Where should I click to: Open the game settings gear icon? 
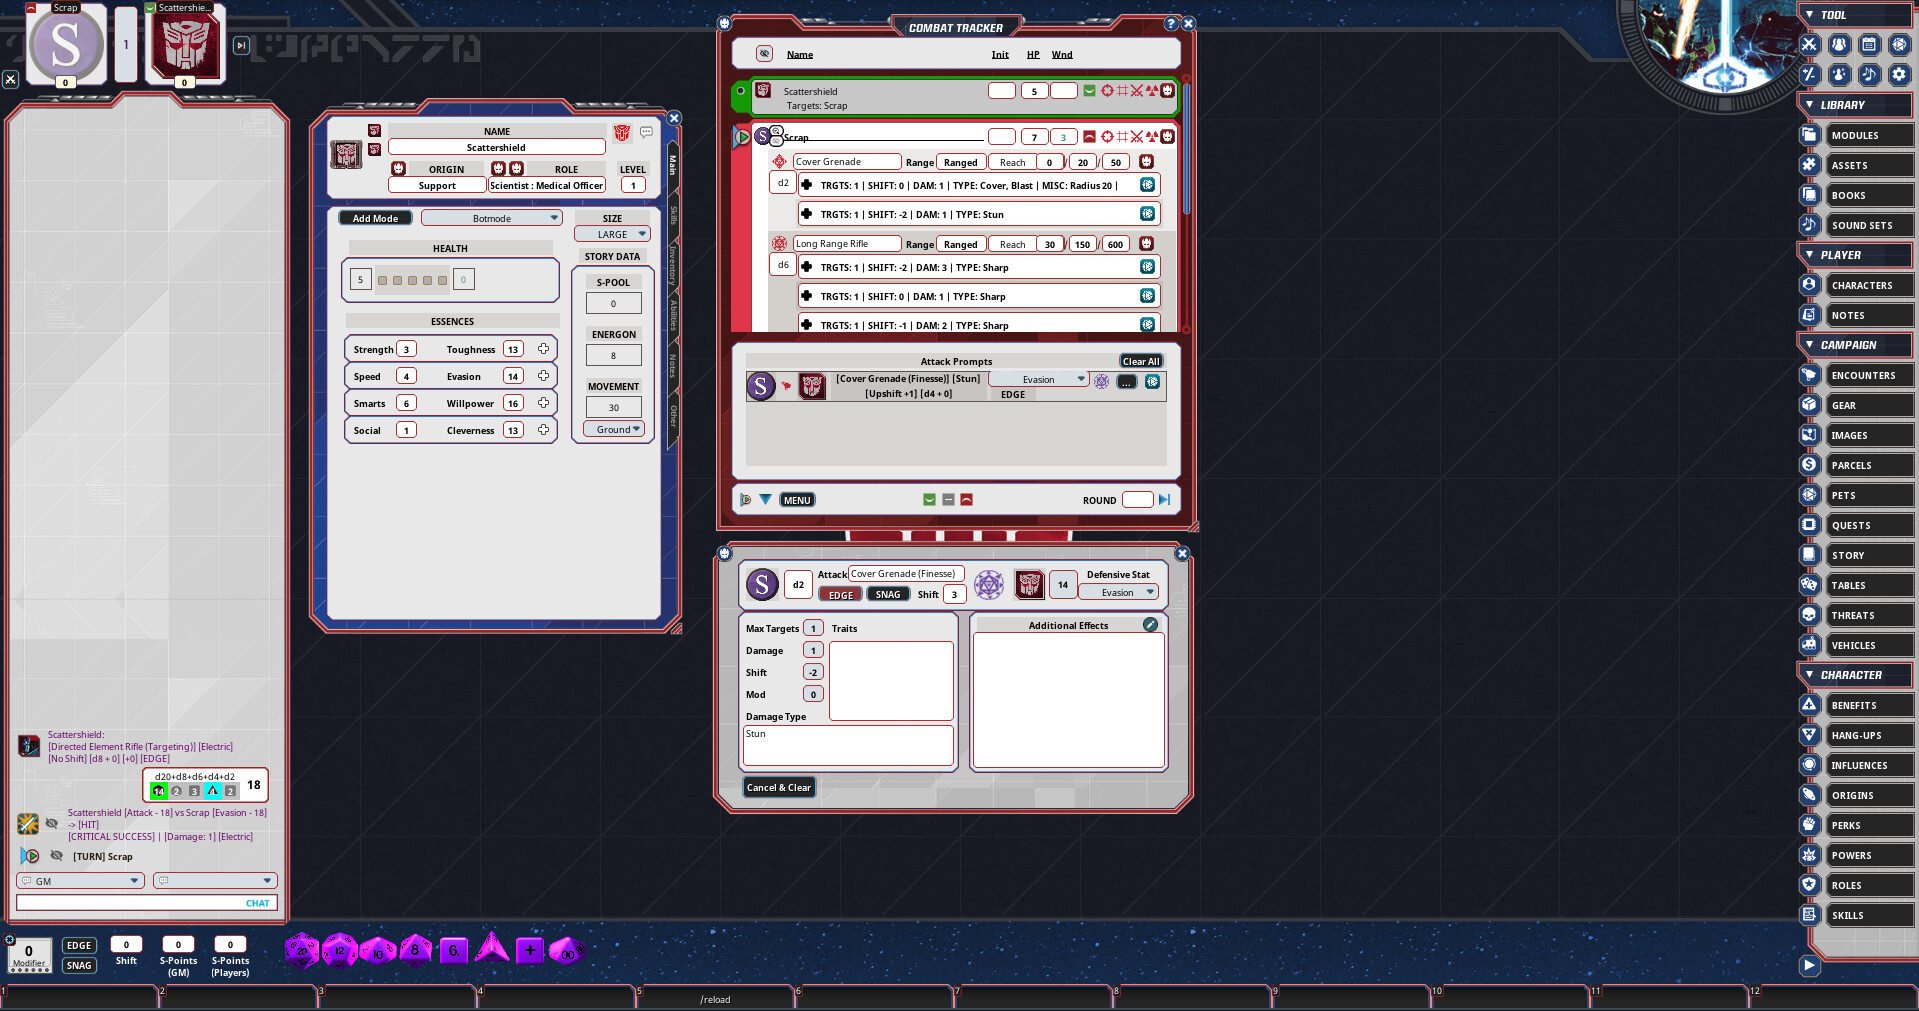coord(1898,74)
